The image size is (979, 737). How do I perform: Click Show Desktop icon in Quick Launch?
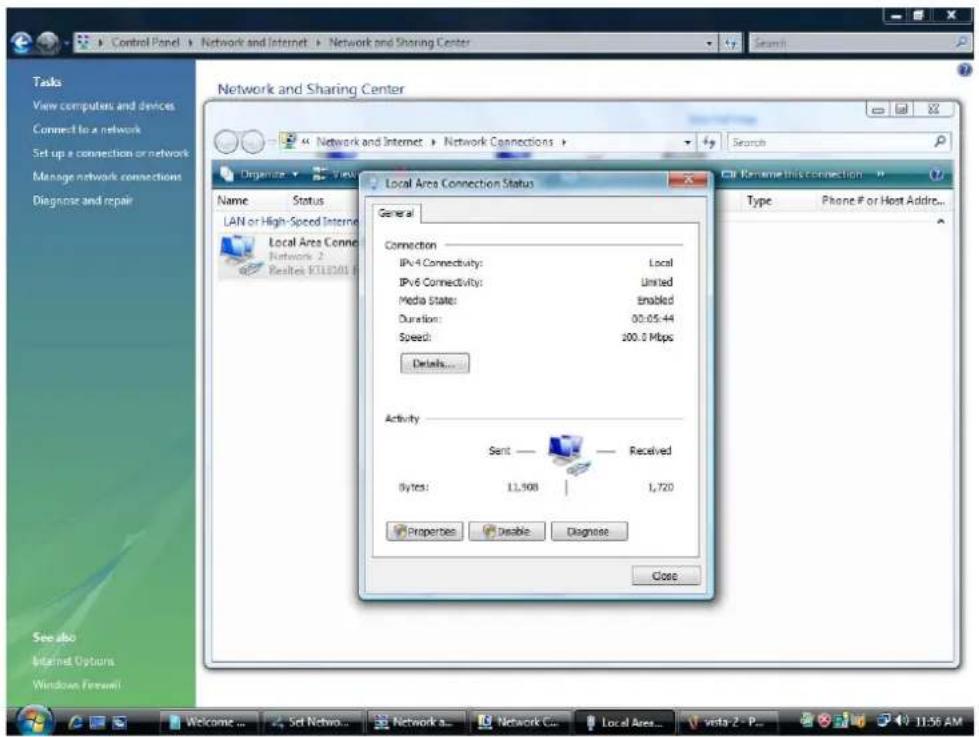pos(97,722)
